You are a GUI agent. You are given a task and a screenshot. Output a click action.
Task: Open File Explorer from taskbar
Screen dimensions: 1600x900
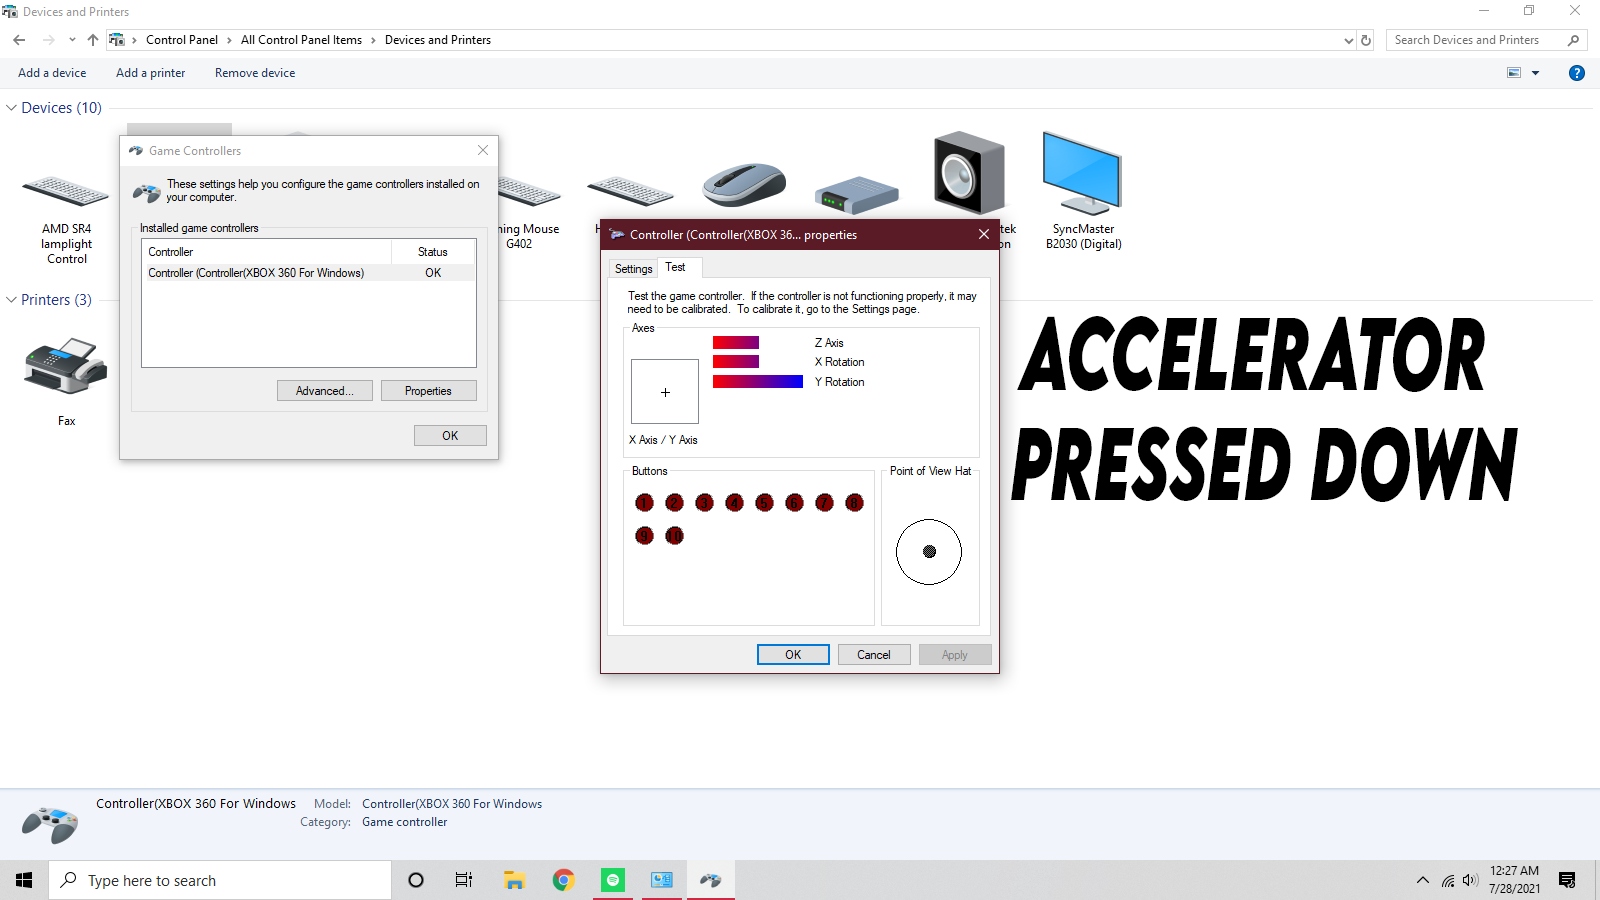[x=514, y=880]
